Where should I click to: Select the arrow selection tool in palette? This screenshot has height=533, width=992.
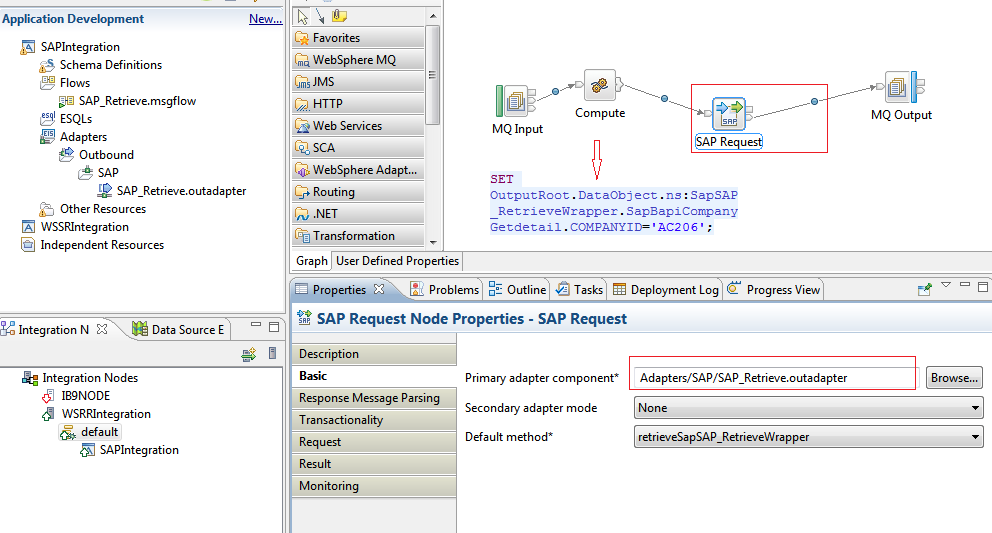click(x=302, y=16)
